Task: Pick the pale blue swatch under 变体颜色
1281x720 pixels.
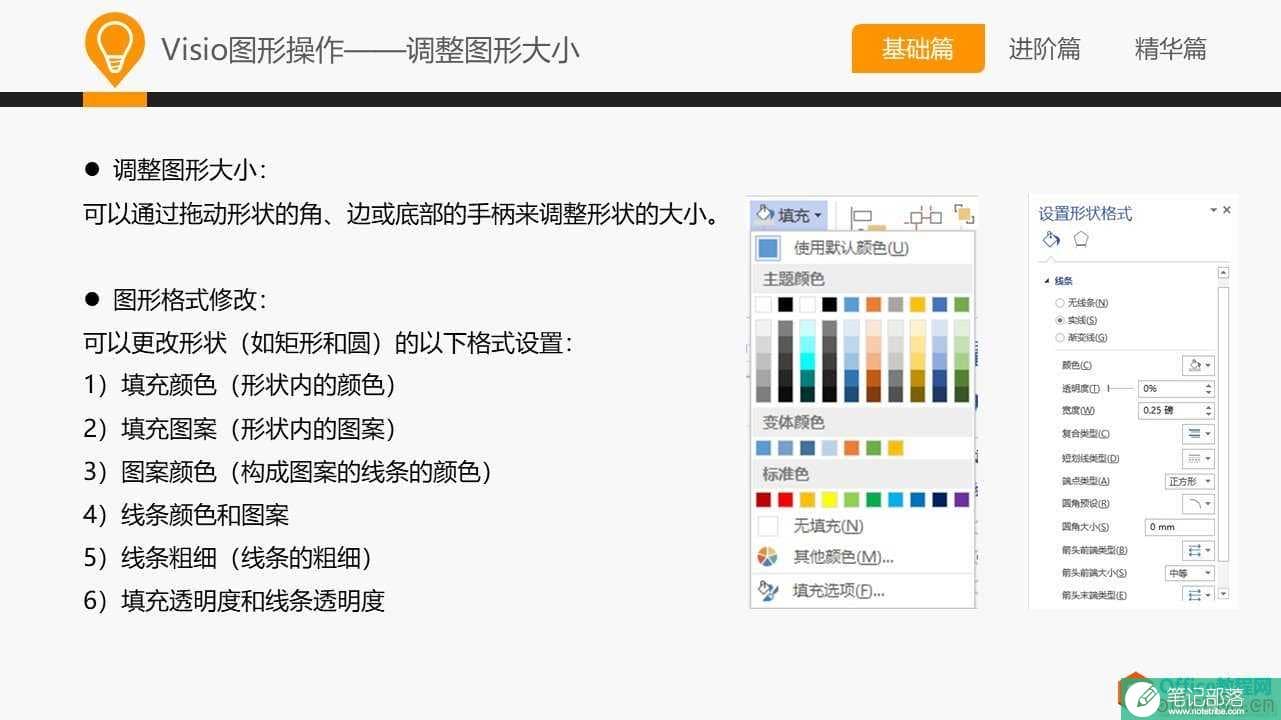Action: (x=829, y=448)
